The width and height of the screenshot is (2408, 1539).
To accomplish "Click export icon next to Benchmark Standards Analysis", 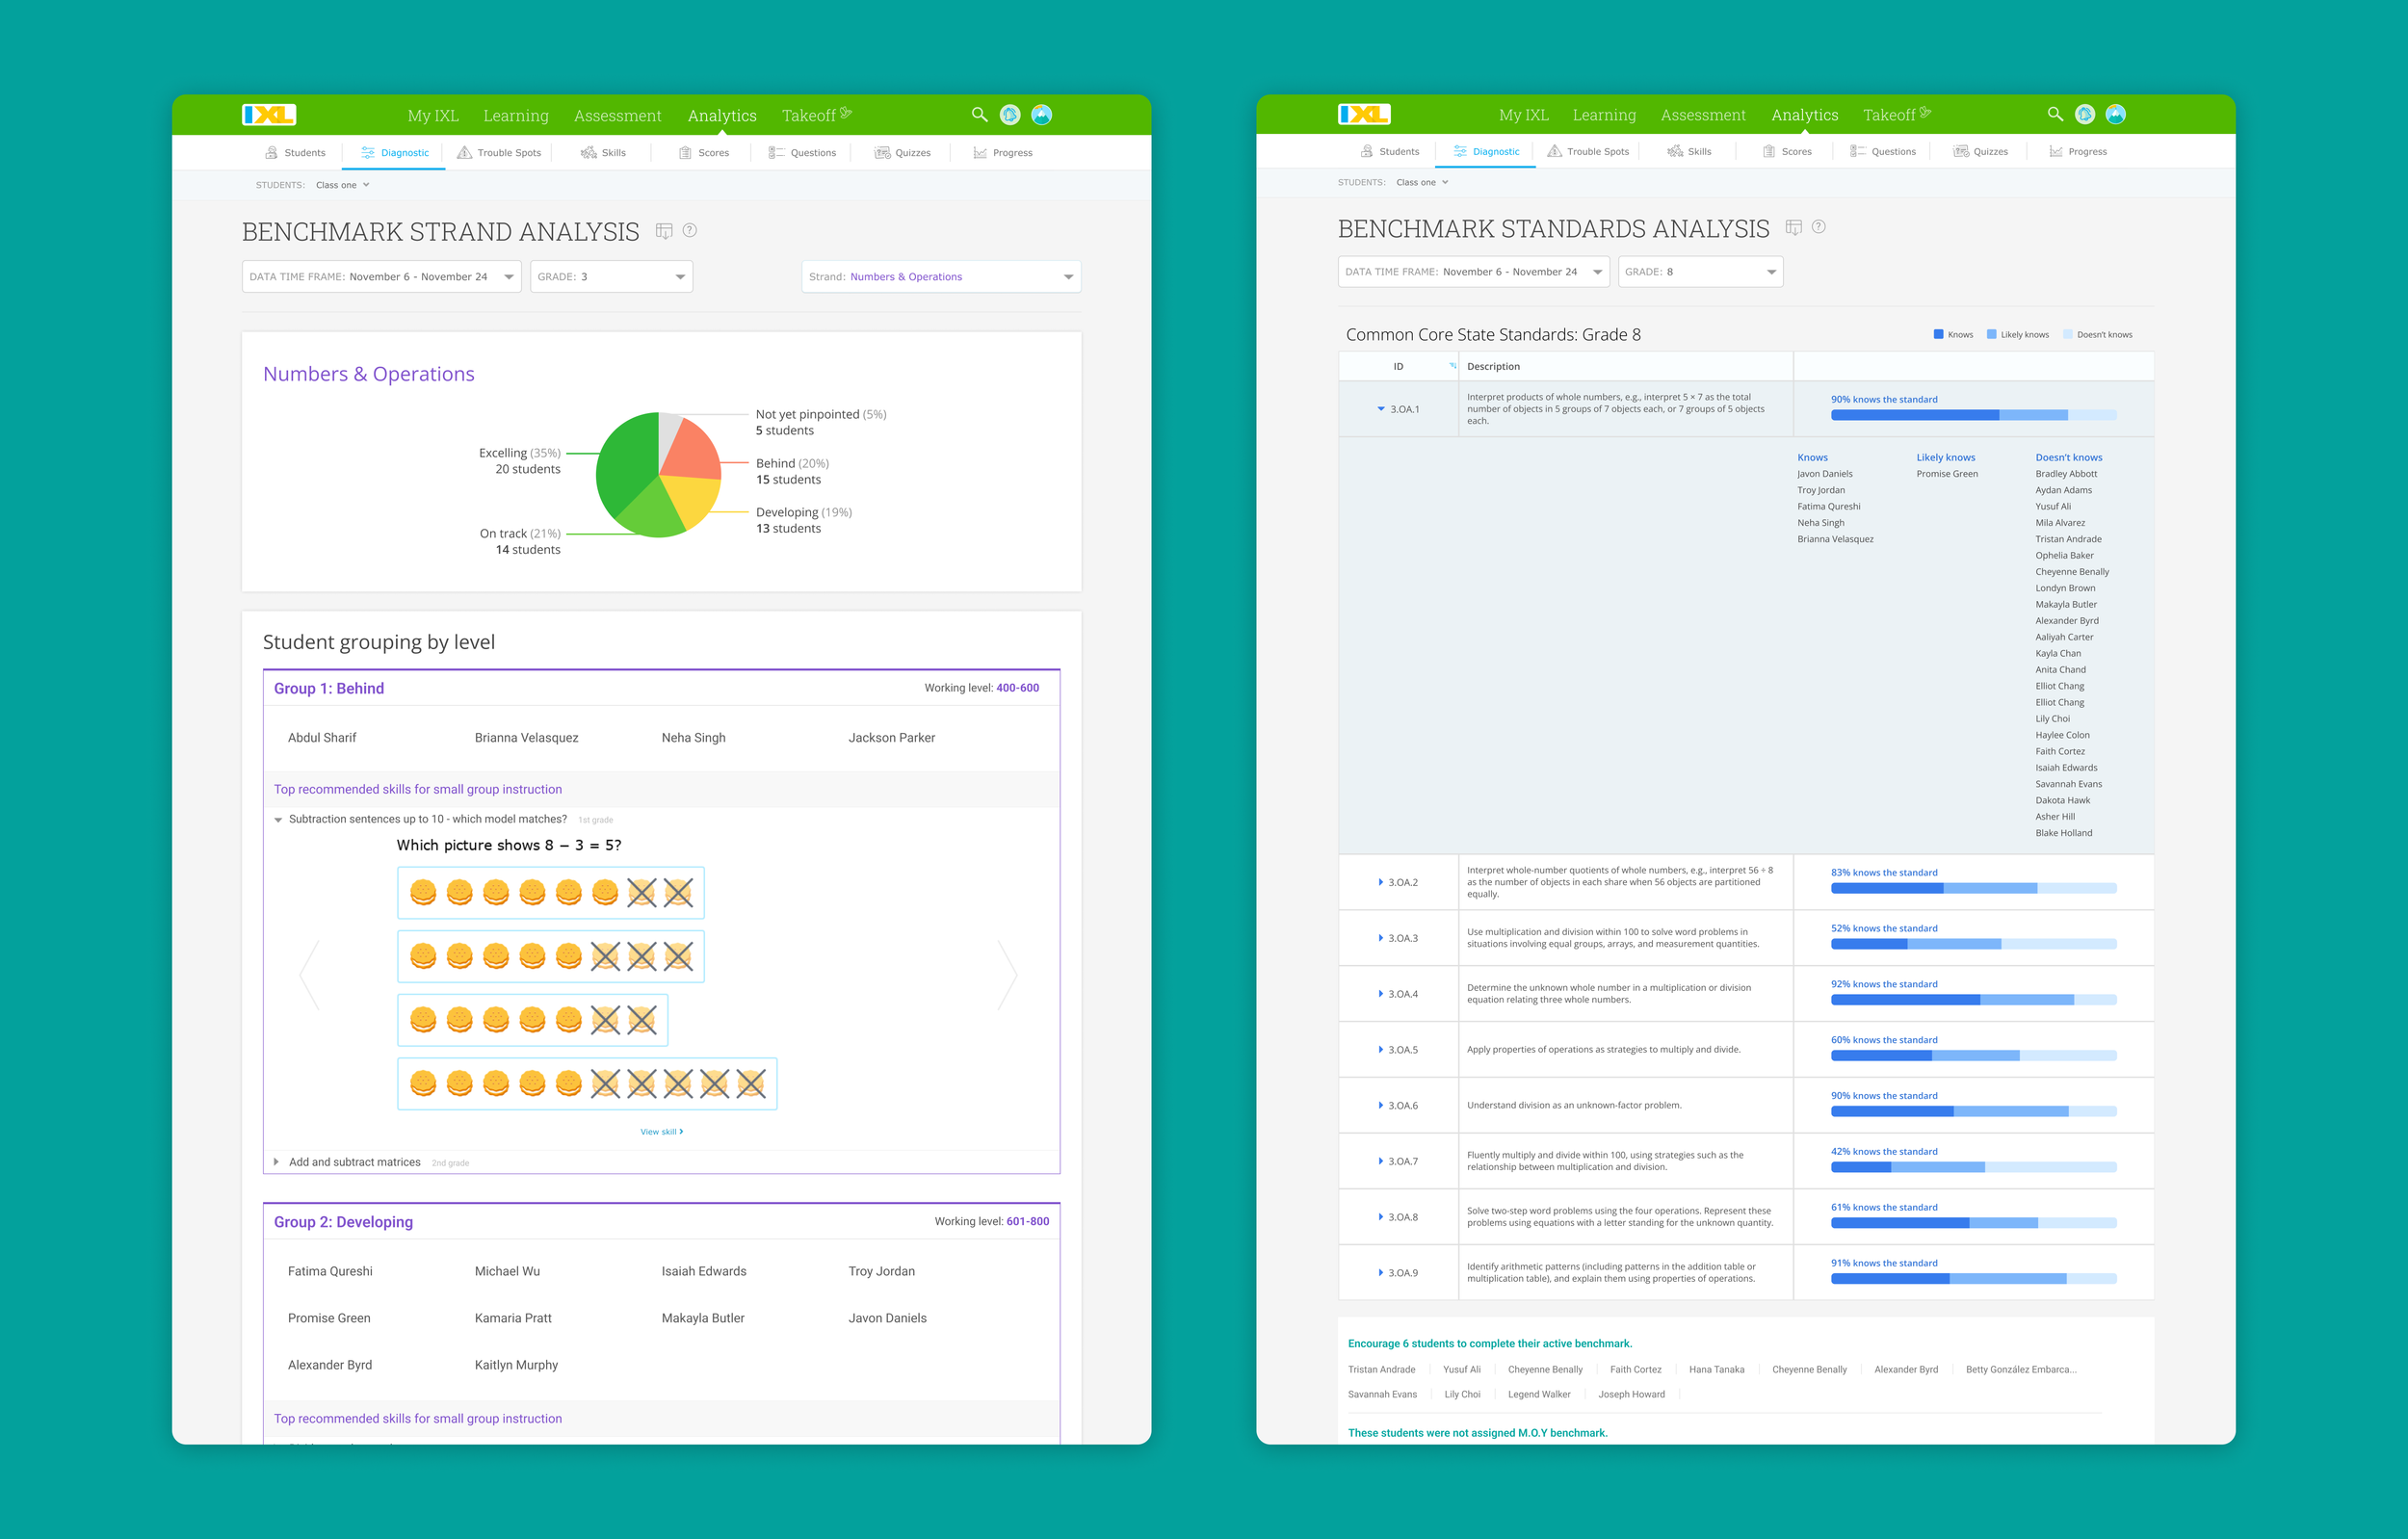I will click(1793, 228).
